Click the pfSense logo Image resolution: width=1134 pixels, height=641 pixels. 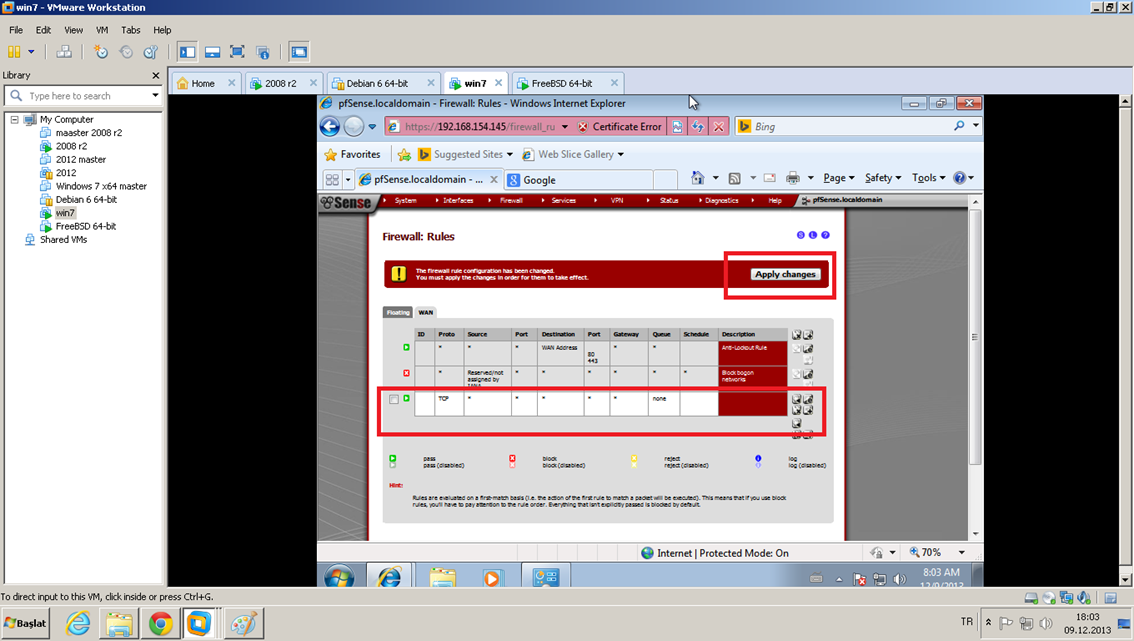coord(346,203)
